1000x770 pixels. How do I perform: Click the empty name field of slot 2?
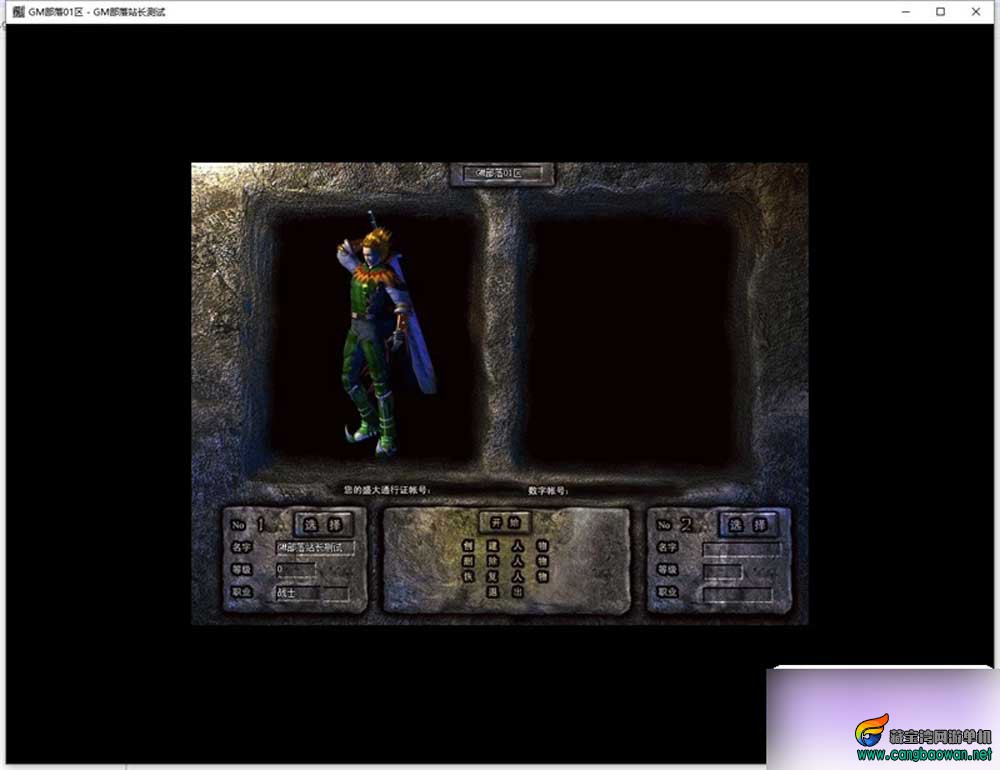(x=742, y=548)
